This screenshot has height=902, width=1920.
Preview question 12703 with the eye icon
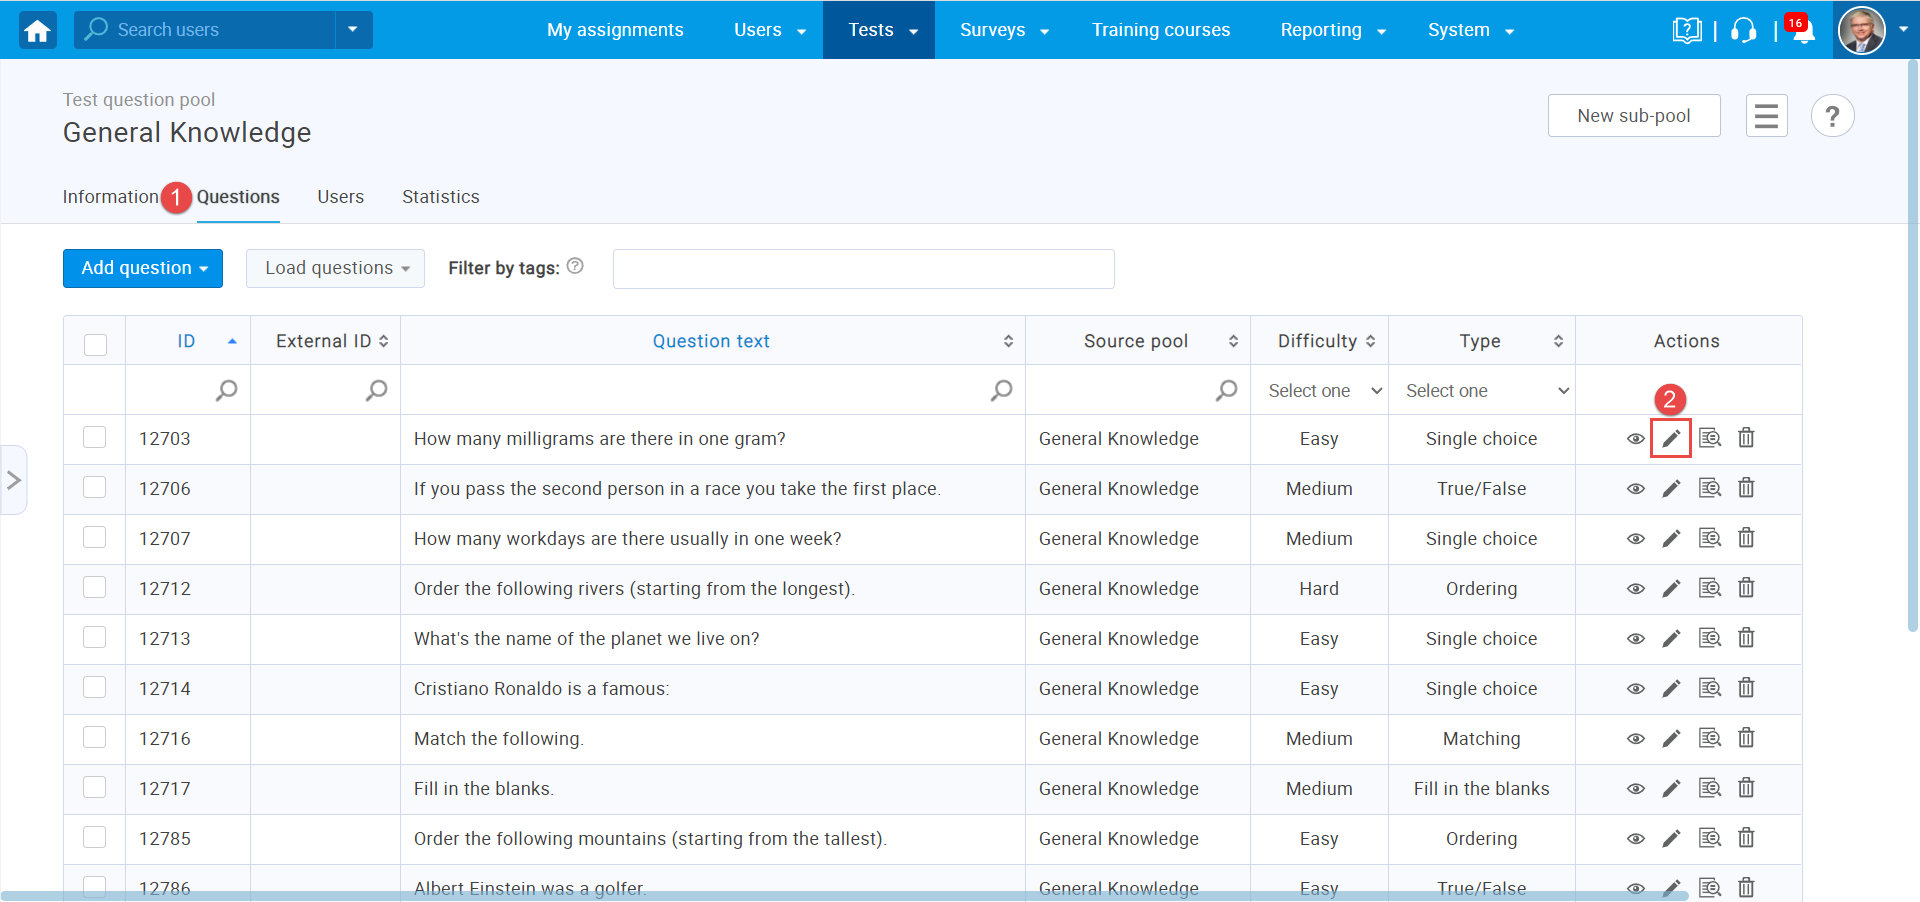click(x=1635, y=438)
